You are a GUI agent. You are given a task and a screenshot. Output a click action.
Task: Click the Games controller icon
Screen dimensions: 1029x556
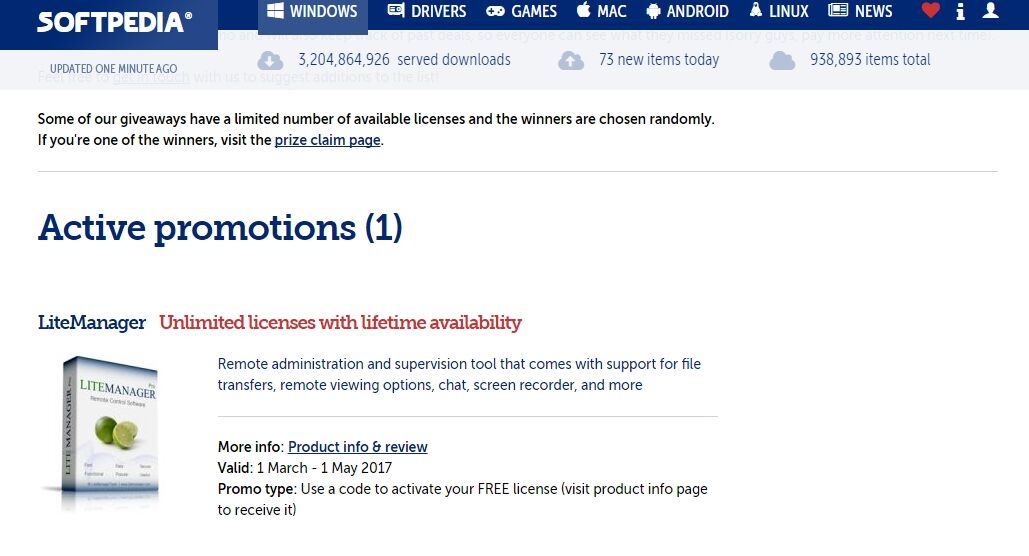click(495, 11)
